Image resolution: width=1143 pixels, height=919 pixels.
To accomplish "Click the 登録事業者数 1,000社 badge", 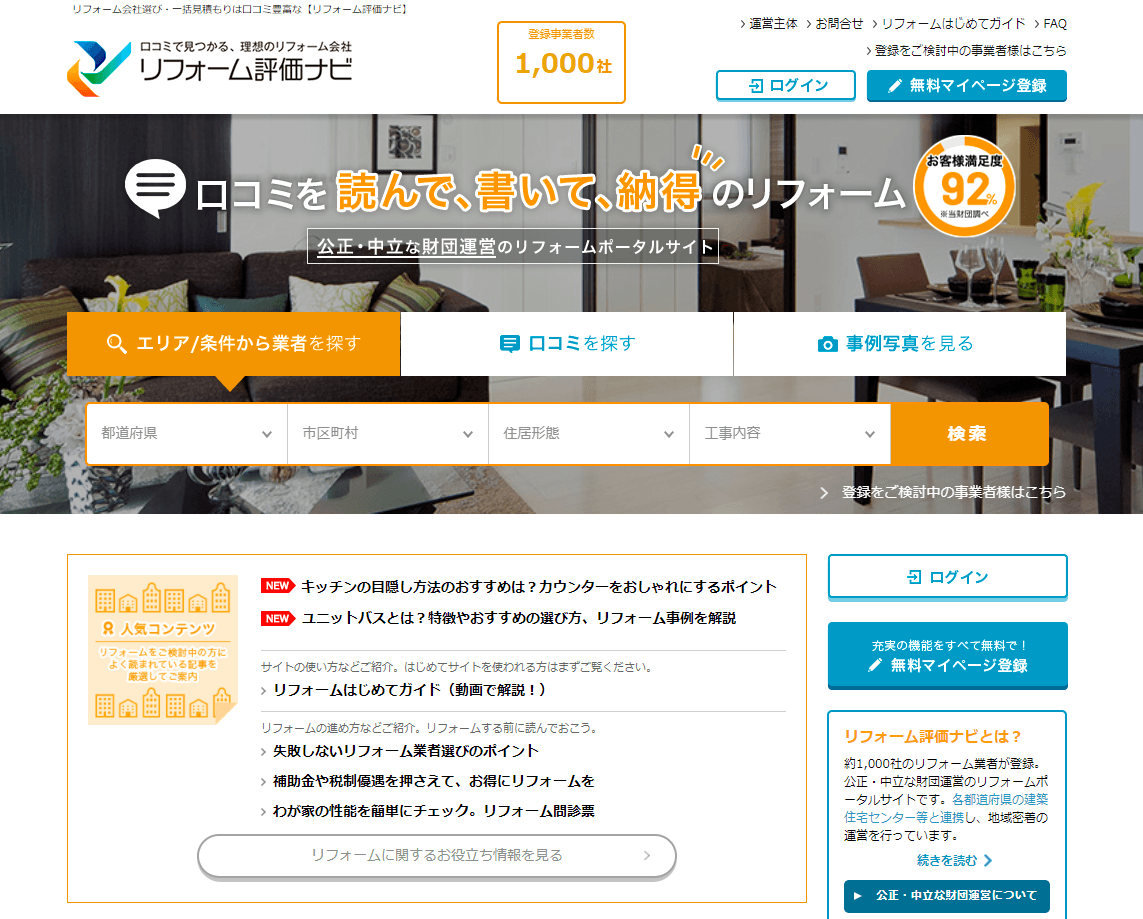I will pos(561,61).
